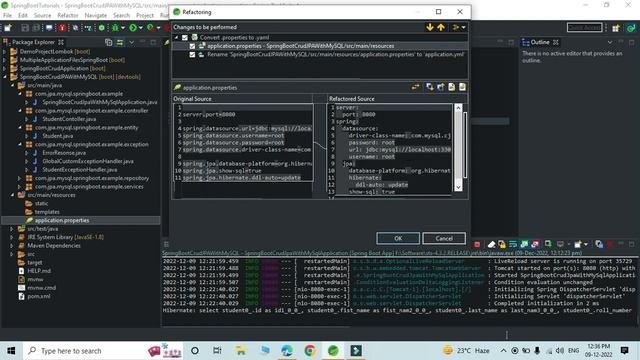Open the Edit menu

22,15
